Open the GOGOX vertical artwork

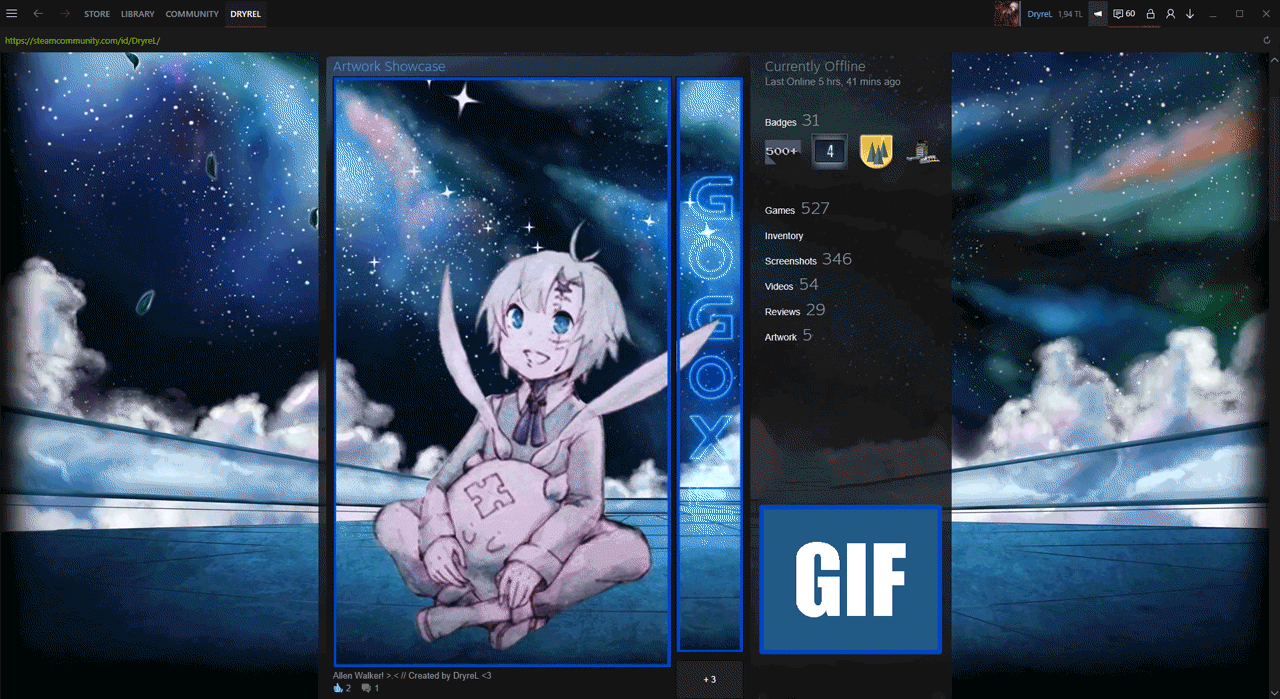[x=710, y=365]
